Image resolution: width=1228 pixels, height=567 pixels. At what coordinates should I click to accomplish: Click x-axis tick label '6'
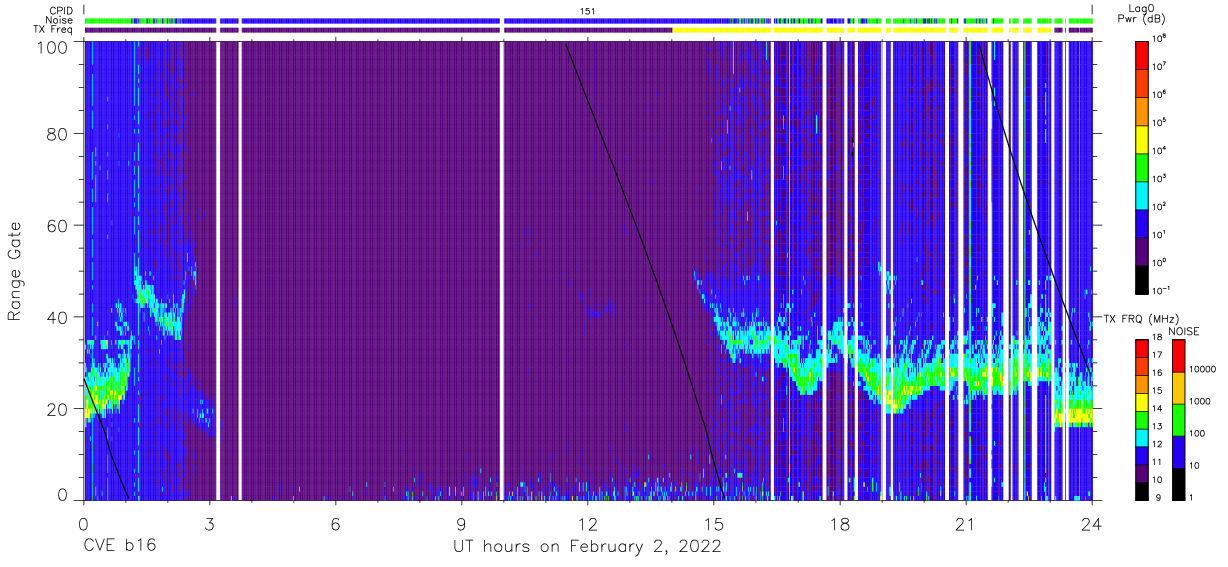click(336, 524)
